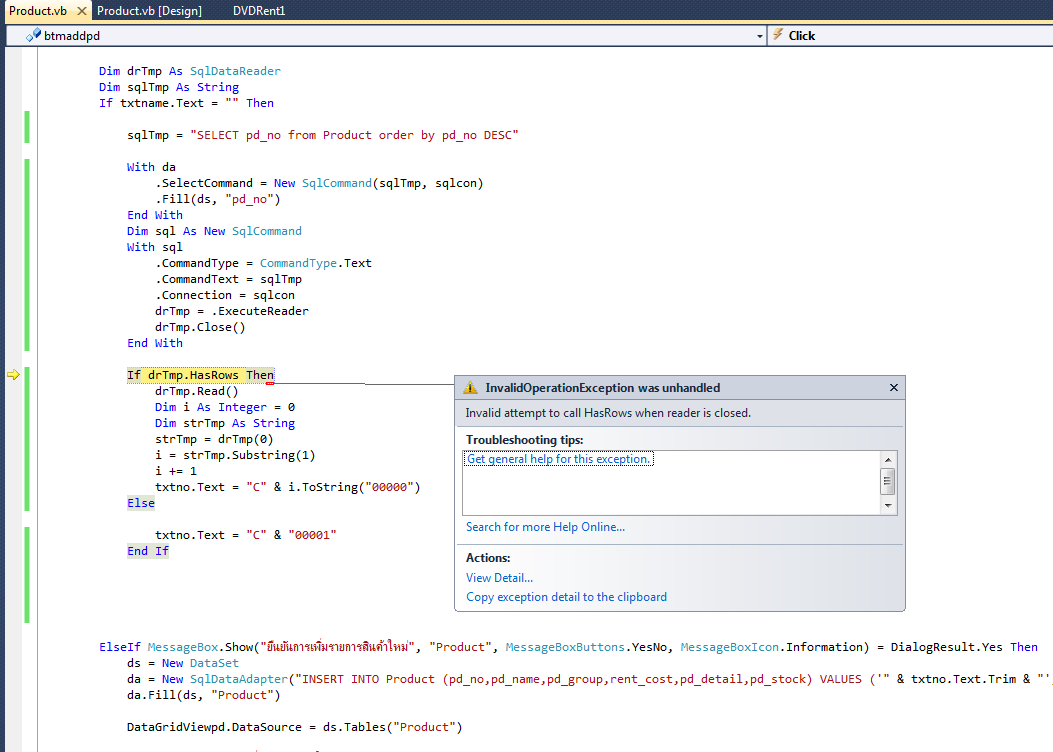
Task: Click the '.Connection = sqlcon' line
Action: click(x=225, y=295)
